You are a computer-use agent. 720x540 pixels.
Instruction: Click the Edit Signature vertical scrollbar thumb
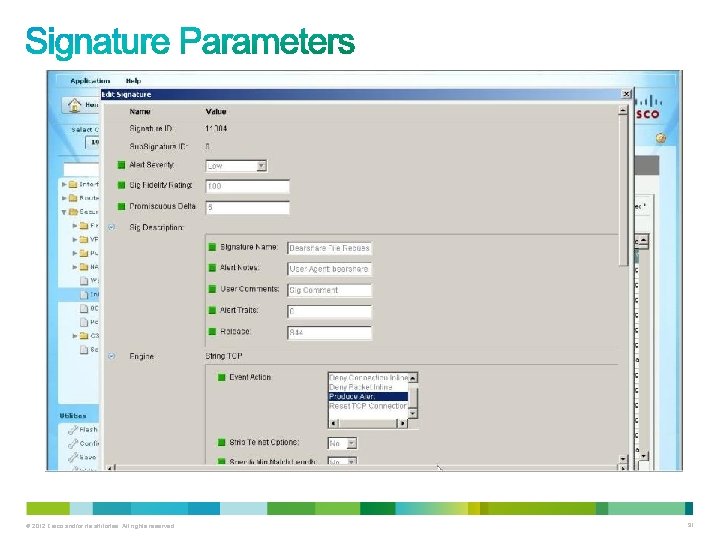tap(623, 191)
